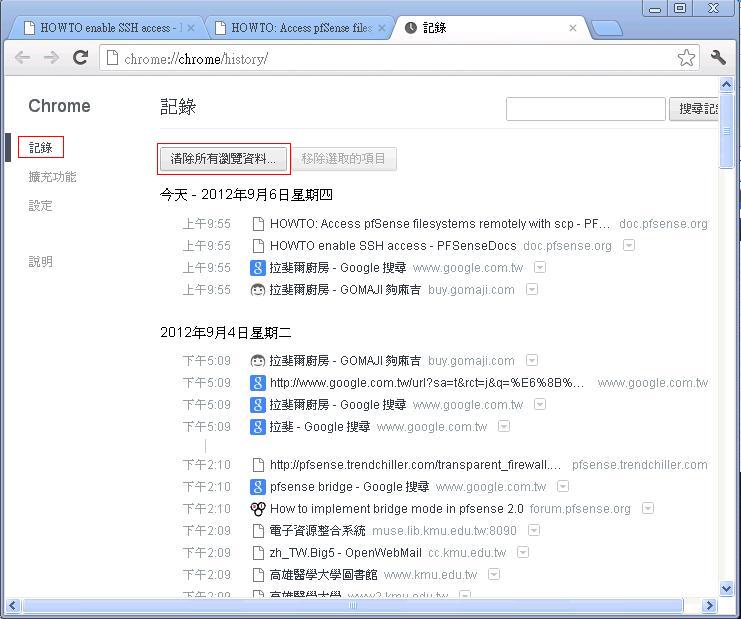Click page icon of HOWTO enable SSH entry
Viewport: 741px width, 619px height.
tap(258, 246)
